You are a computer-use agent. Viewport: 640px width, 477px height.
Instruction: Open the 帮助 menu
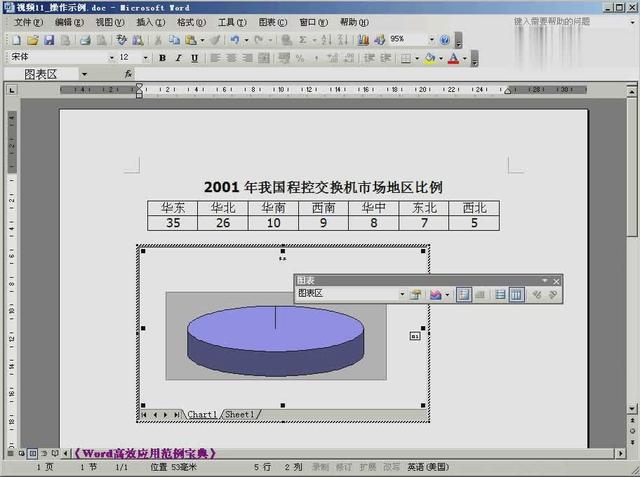coord(354,22)
